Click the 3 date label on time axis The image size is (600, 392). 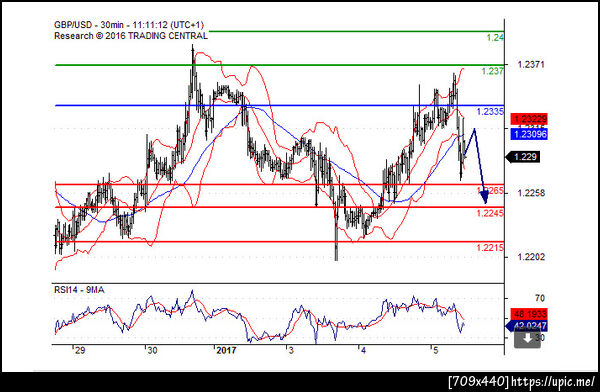[x=291, y=350]
